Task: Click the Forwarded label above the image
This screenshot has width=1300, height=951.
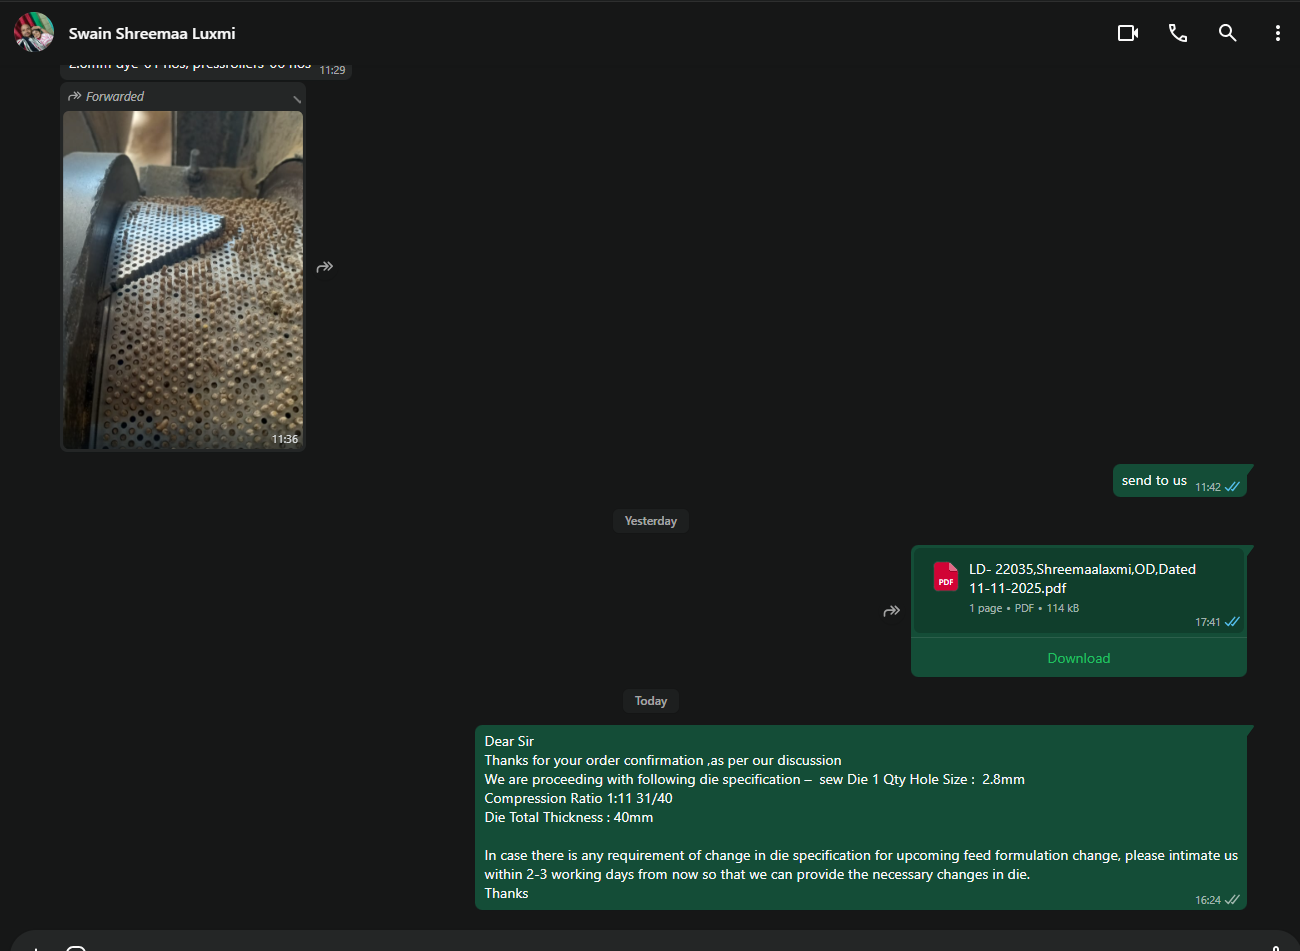Action: tap(114, 97)
